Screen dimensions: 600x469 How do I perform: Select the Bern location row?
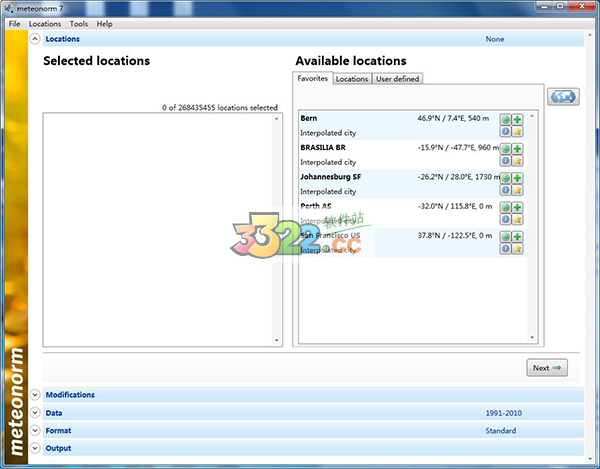pos(413,125)
